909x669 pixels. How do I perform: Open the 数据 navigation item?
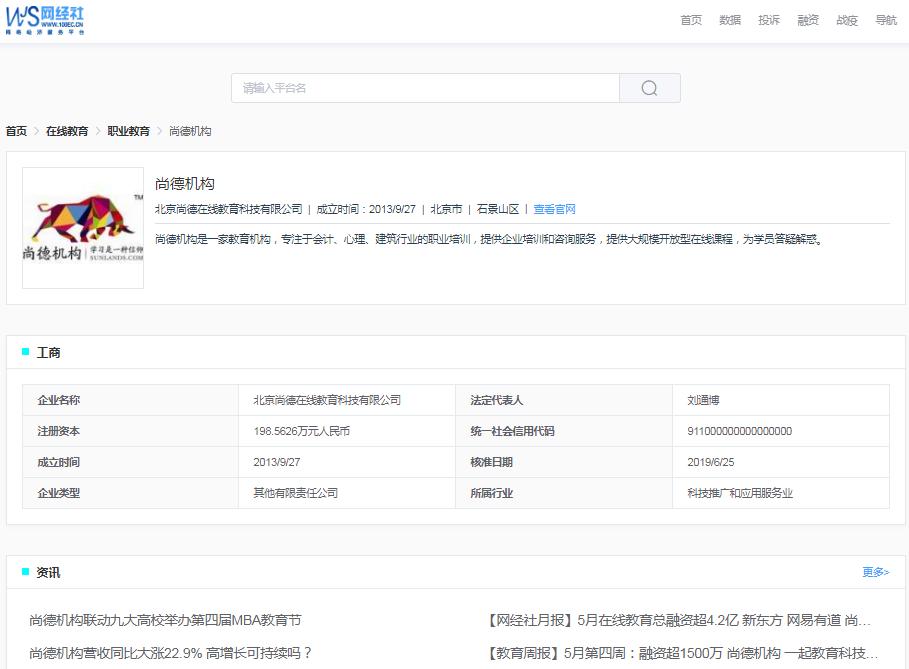(x=729, y=19)
